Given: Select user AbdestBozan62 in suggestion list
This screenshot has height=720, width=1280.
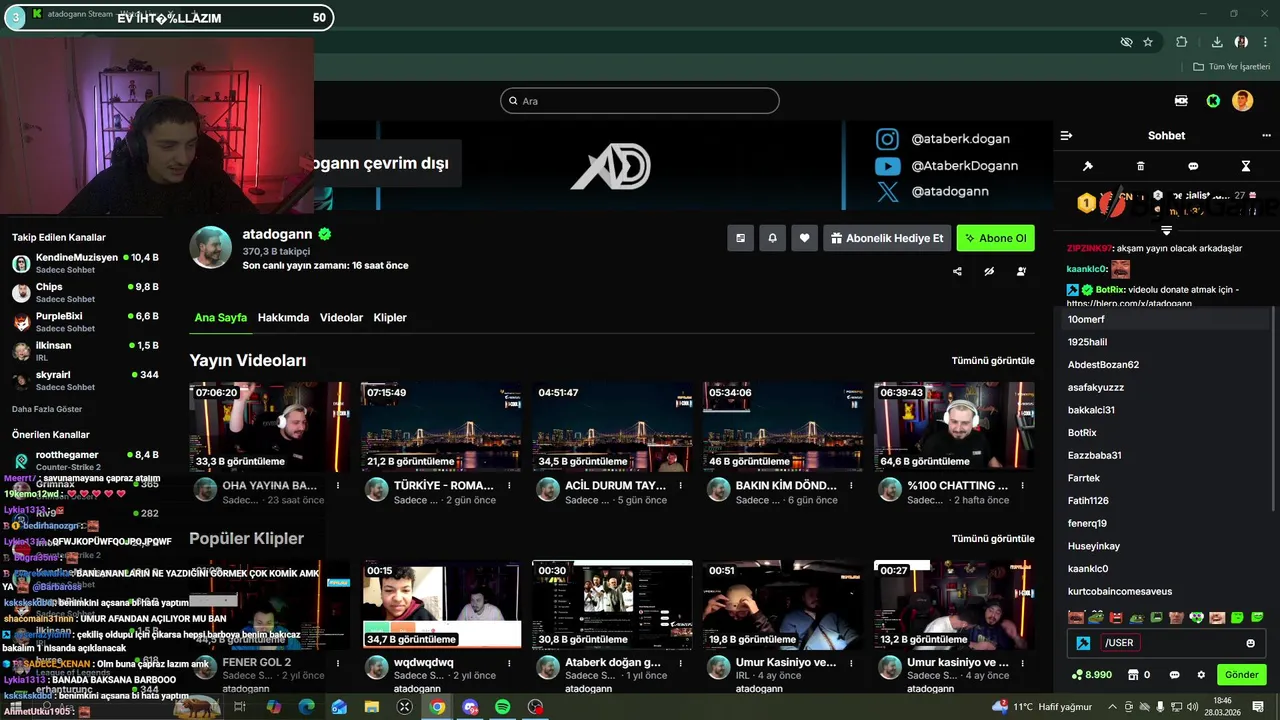Looking at the screenshot, I should [1166, 365].
